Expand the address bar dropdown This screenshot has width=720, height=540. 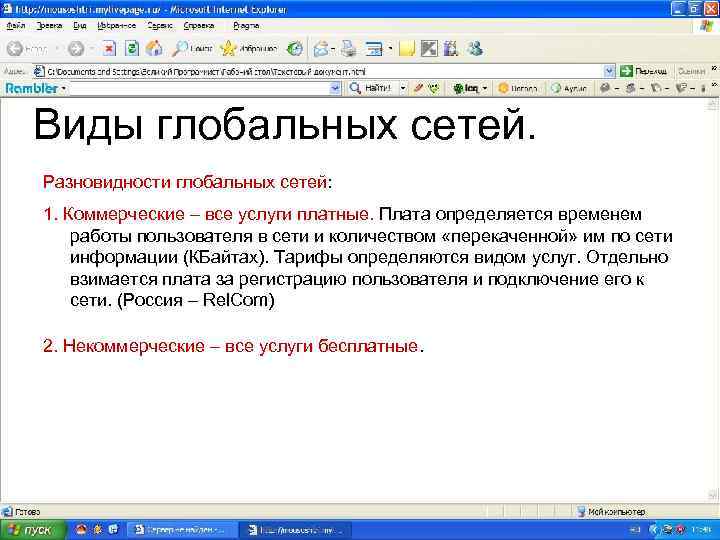click(609, 71)
